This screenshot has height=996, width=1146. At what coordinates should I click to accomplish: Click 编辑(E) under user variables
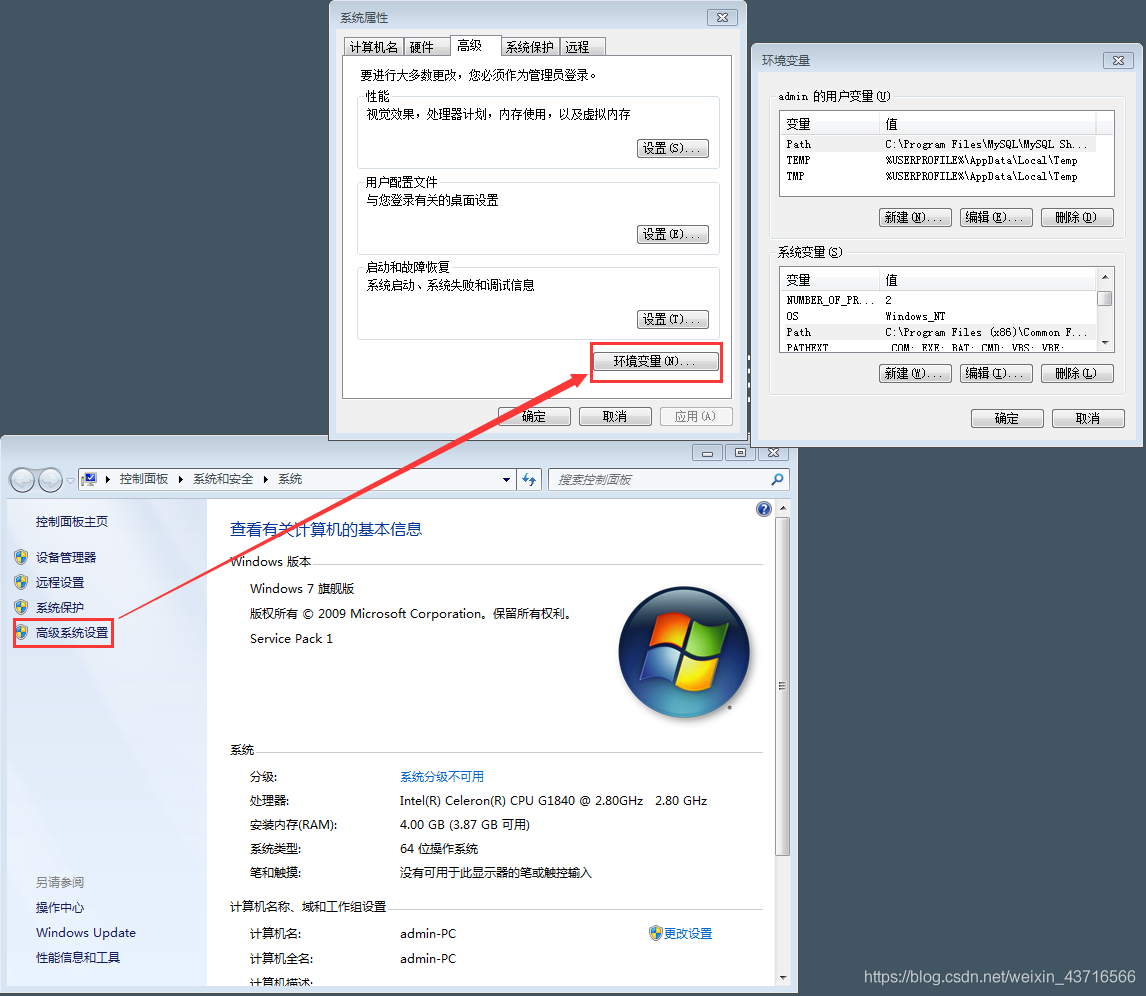[996, 217]
